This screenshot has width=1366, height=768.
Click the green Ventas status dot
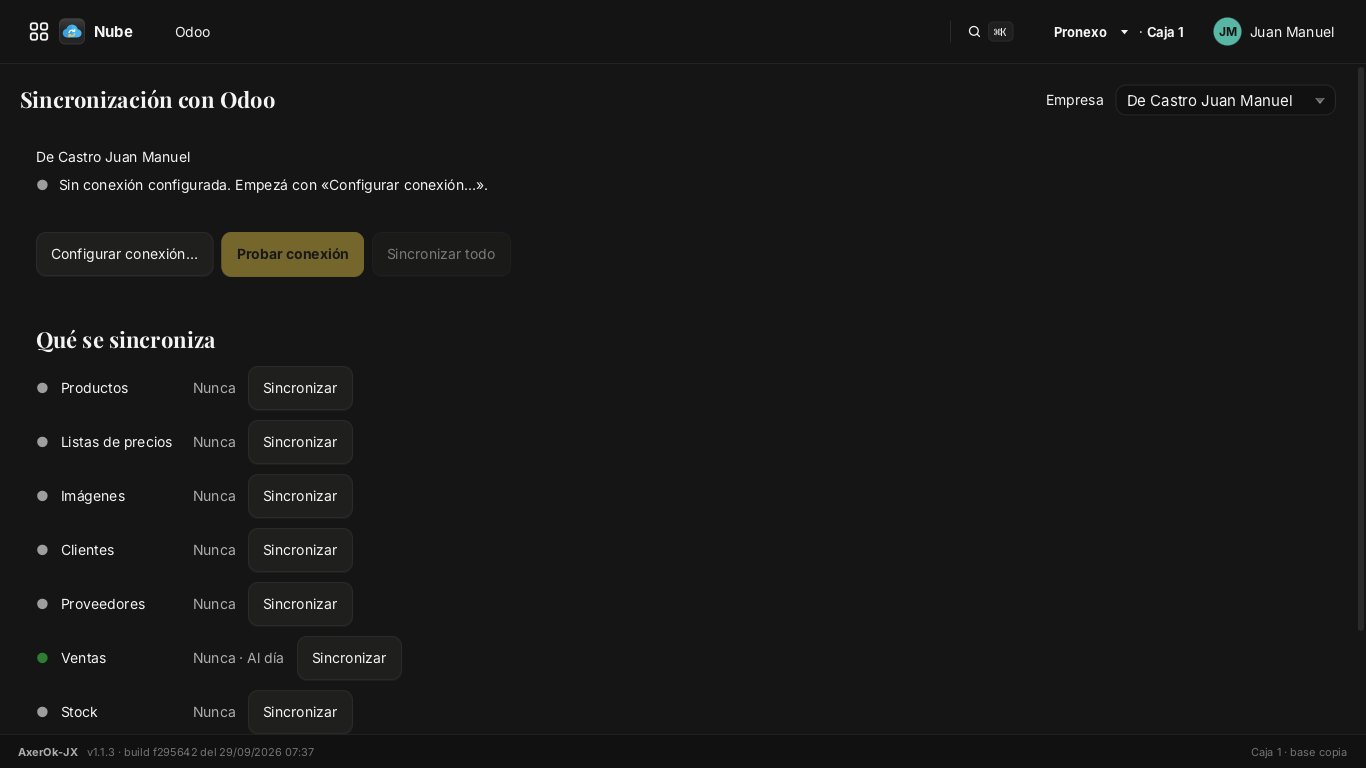42,658
